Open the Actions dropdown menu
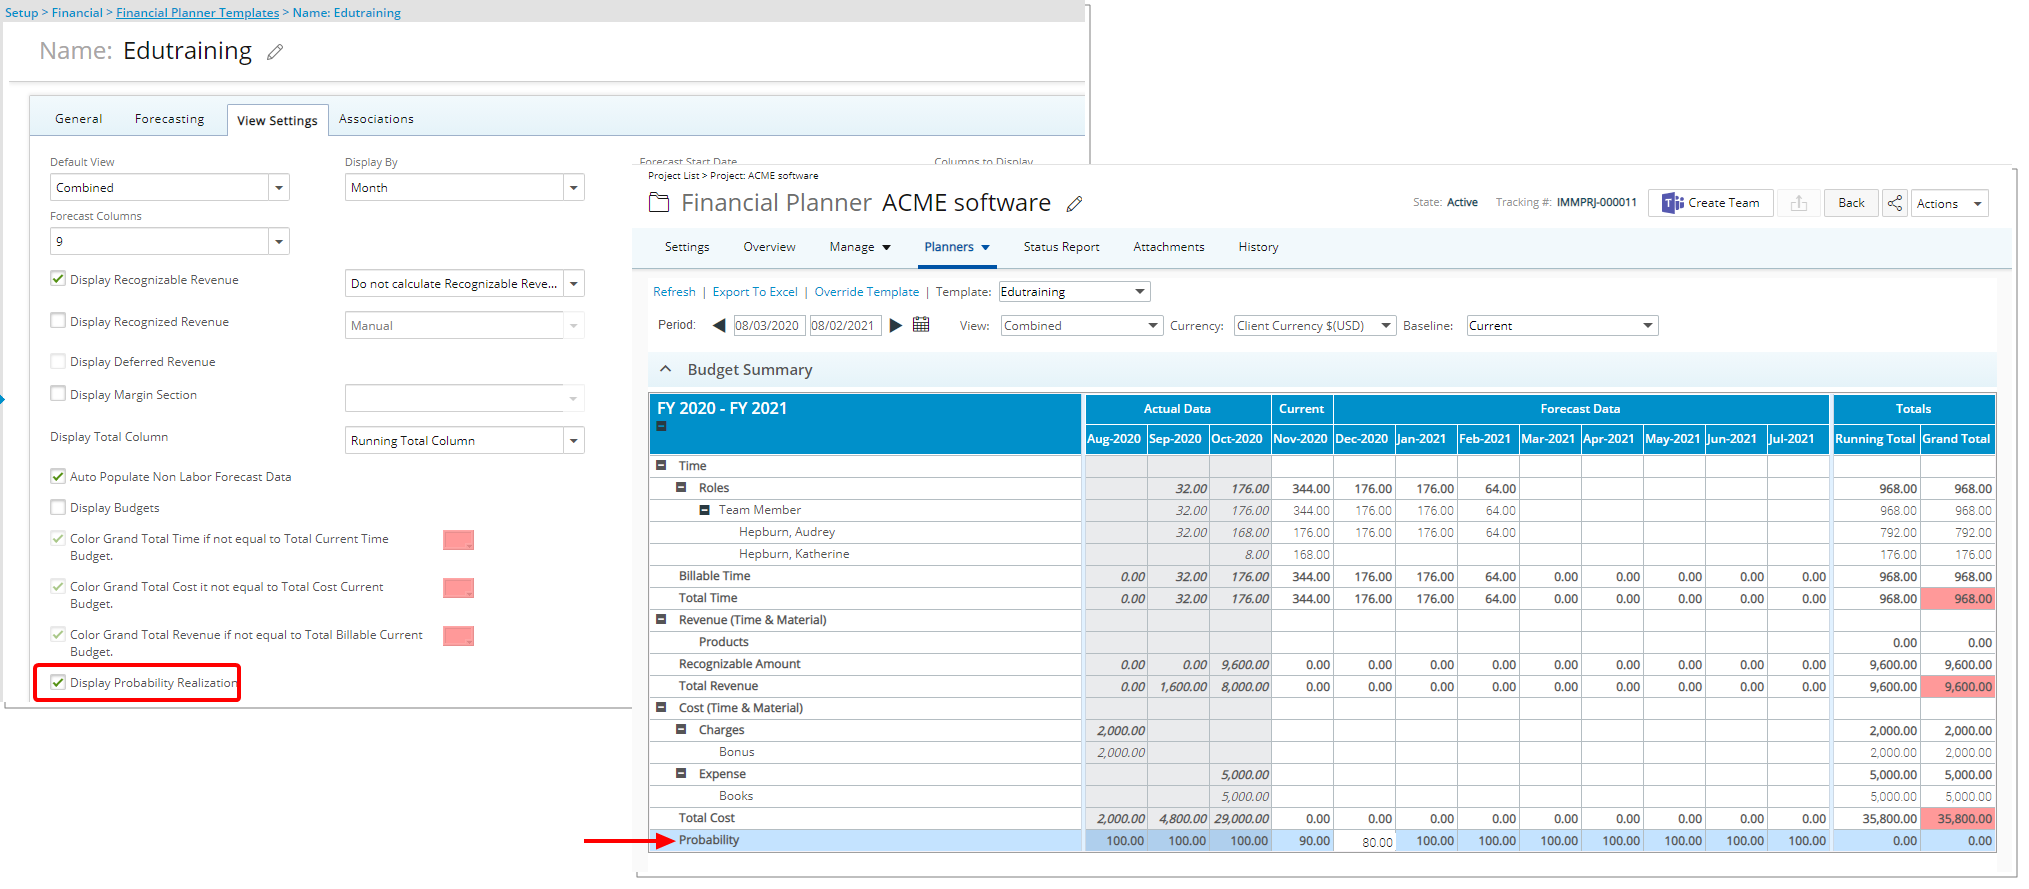 tap(1950, 203)
